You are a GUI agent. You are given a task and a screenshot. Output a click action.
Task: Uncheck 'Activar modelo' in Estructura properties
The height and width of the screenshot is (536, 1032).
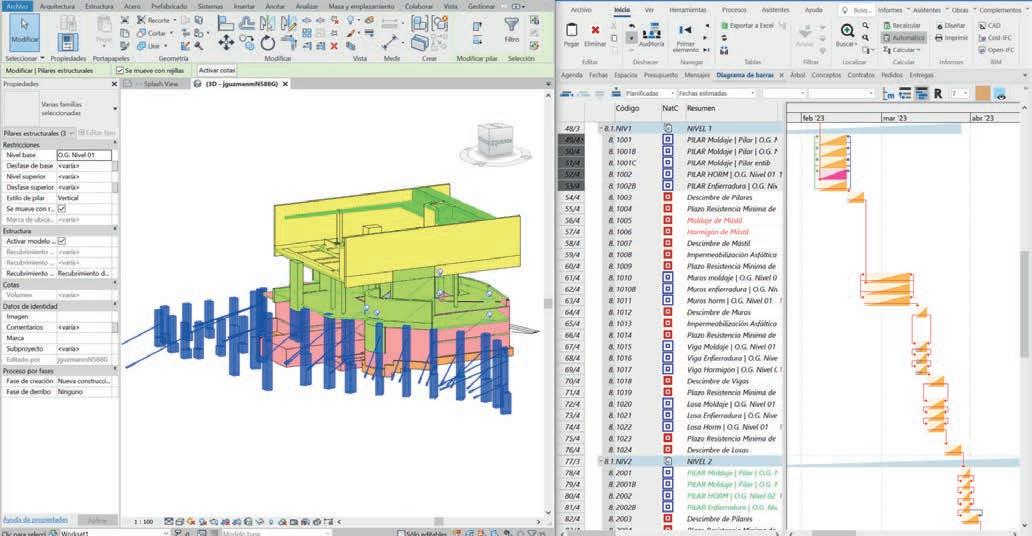[62, 241]
